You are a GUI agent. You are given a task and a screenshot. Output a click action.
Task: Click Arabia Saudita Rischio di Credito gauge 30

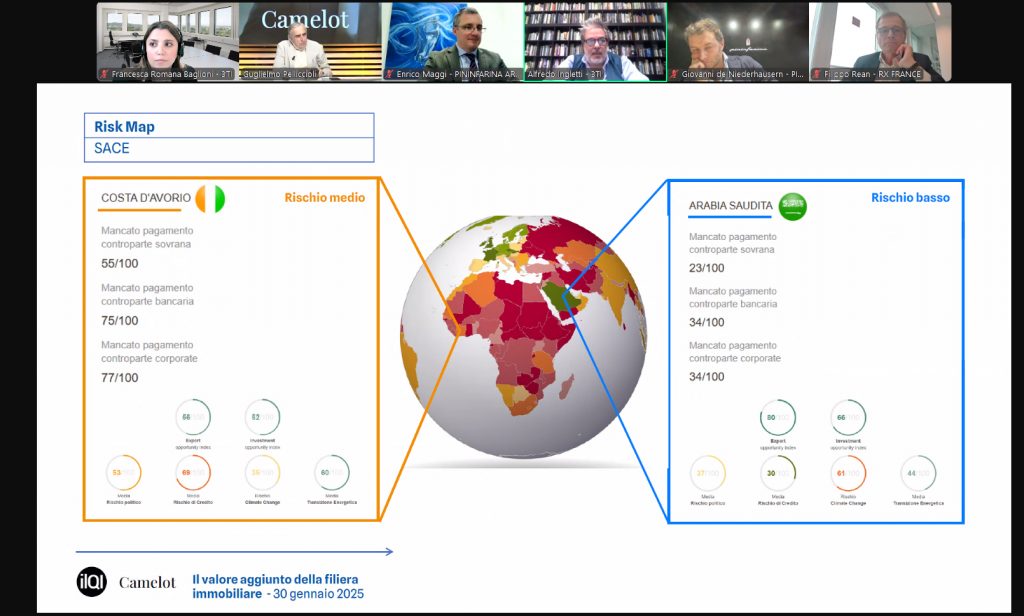click(778, 474)
